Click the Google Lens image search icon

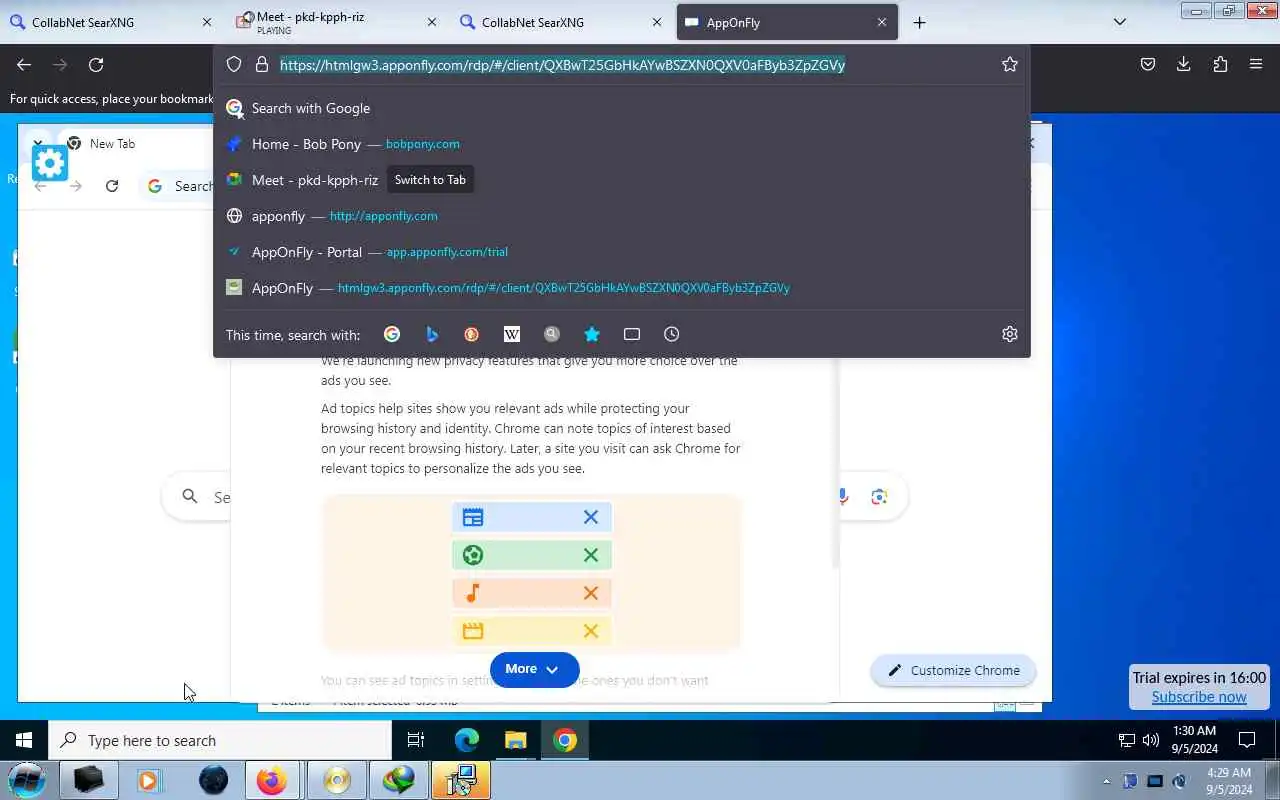click(x=880, y=497)
